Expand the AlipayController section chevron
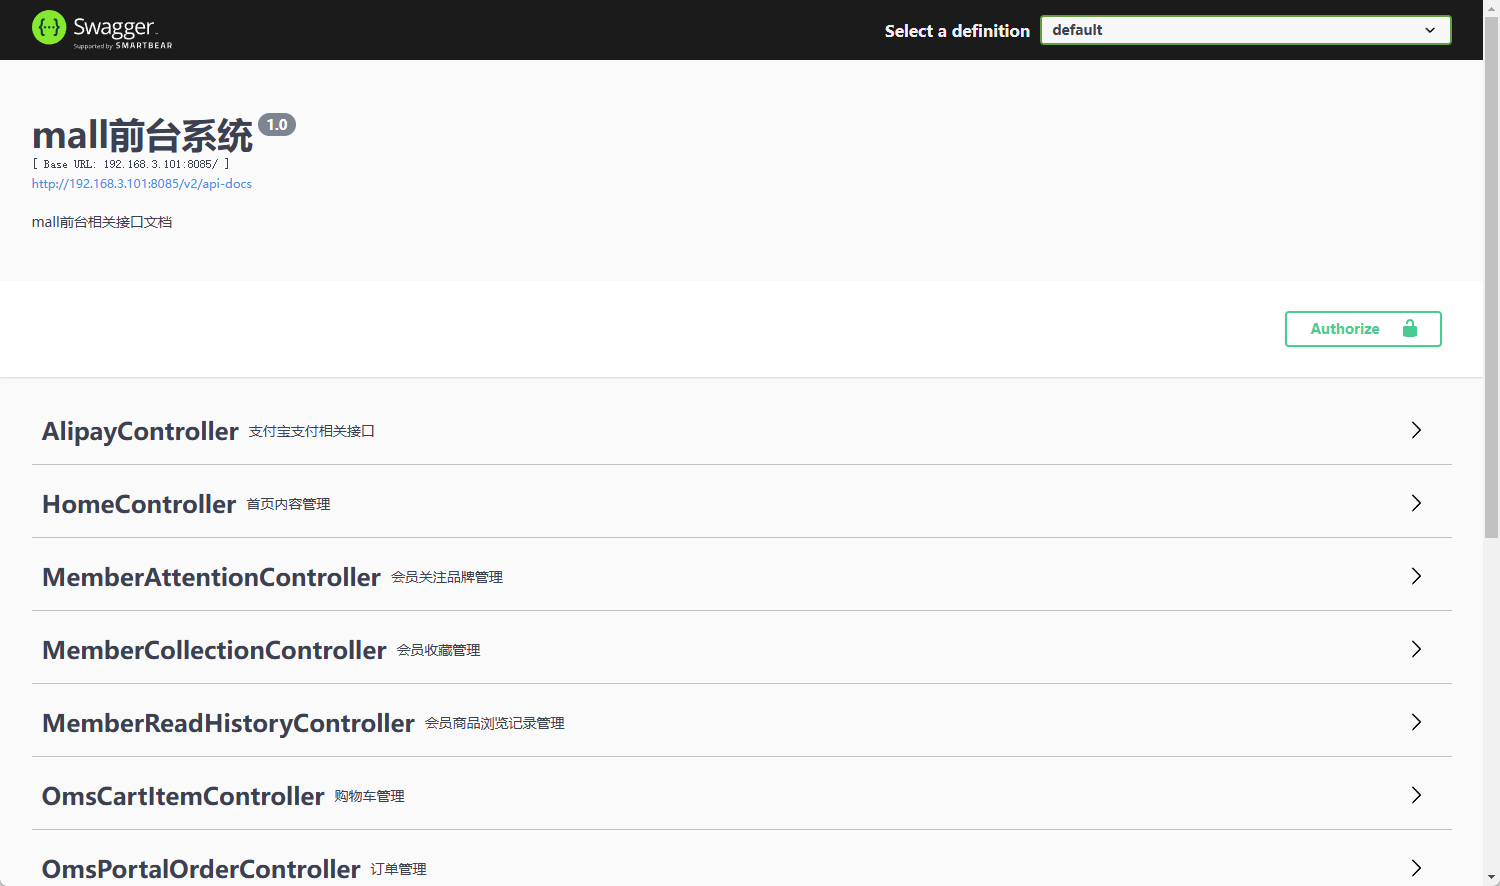The width and height of the screenshot is (1500, 886). [x=1416, y=430]
